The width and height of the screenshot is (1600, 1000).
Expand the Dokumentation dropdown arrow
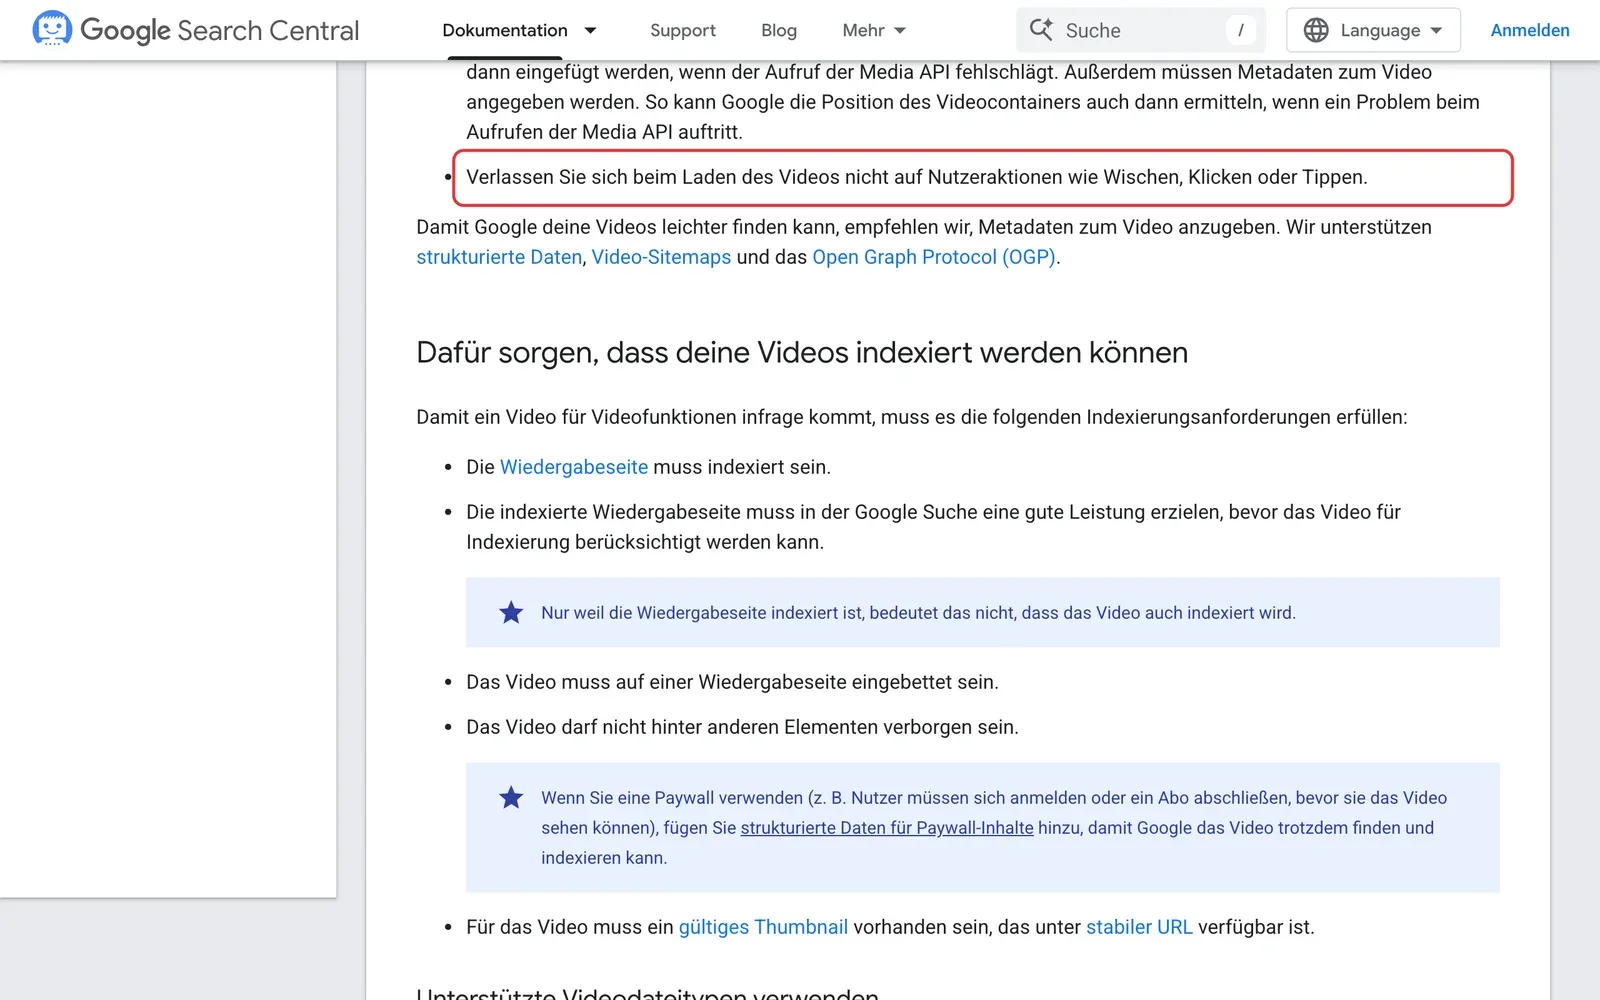pyautogui.click(x=590, y=30)
